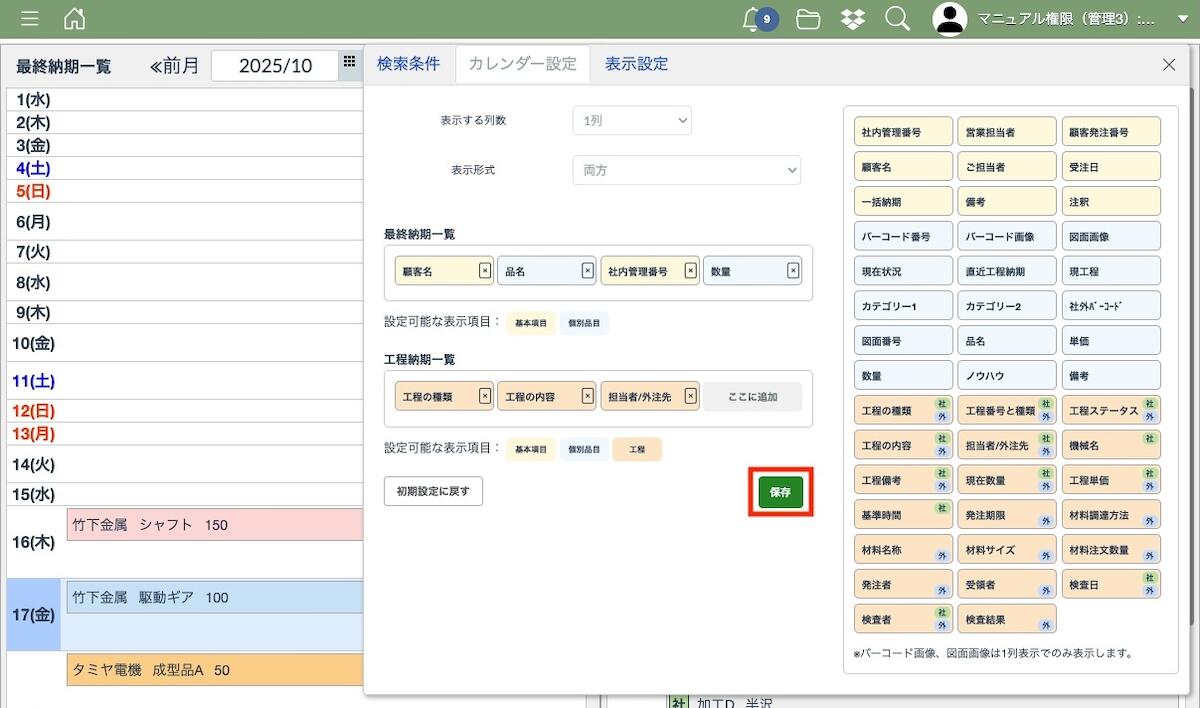This screenshot has height=708, width=1200.
Task: Switch to the 表示設定 tab
Action: pos(636,64)
